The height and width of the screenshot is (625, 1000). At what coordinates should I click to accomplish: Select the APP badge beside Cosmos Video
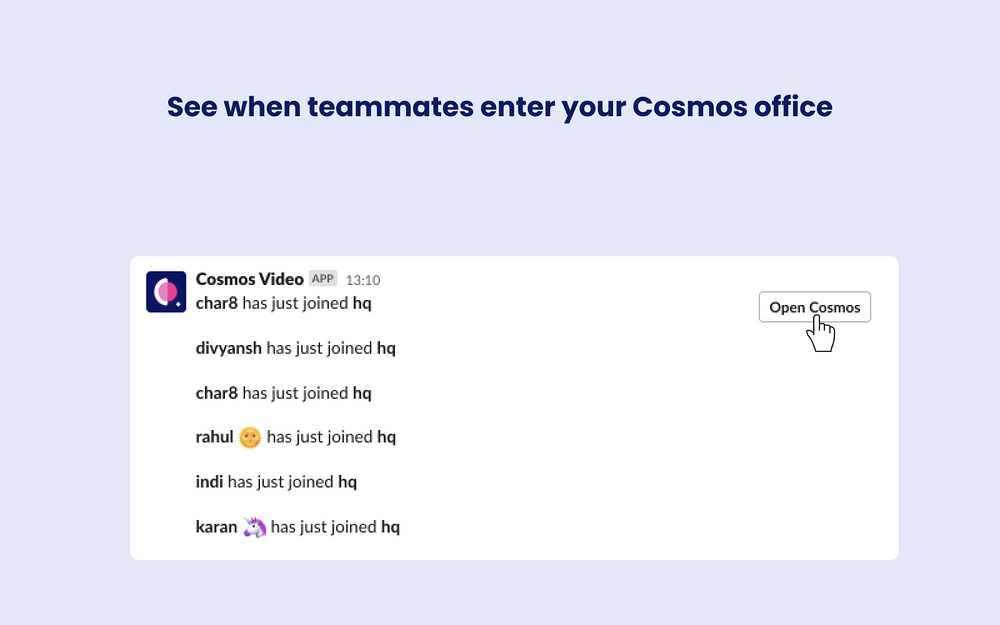(x=323, y=279)
